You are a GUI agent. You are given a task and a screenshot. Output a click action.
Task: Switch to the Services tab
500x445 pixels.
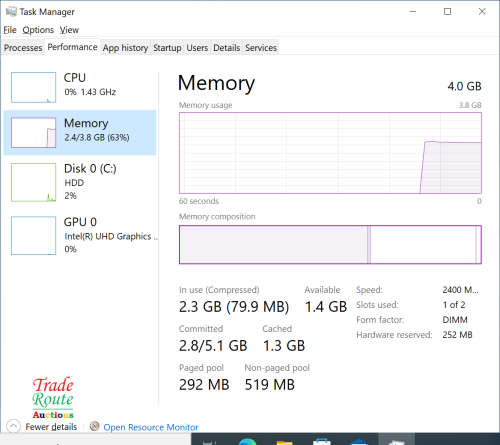261,48
